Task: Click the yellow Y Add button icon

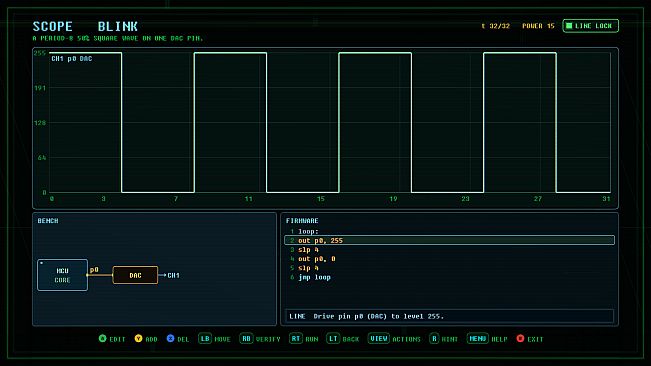Action: tap(139, 339)
